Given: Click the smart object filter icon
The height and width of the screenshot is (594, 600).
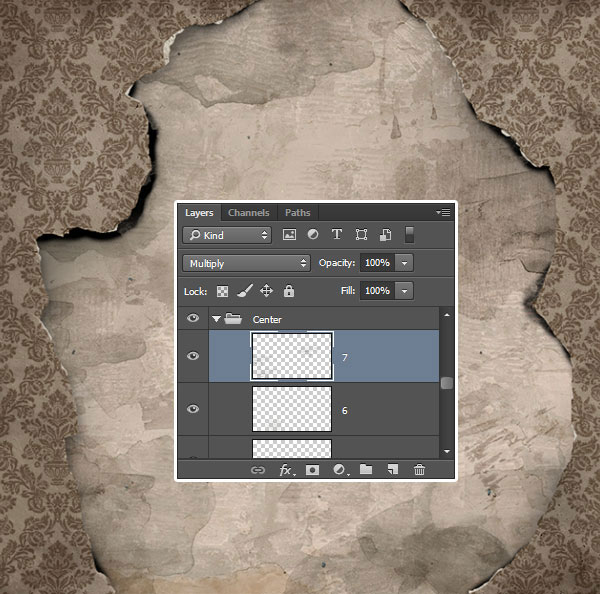Looking at the screenshot, I should 384,235.
